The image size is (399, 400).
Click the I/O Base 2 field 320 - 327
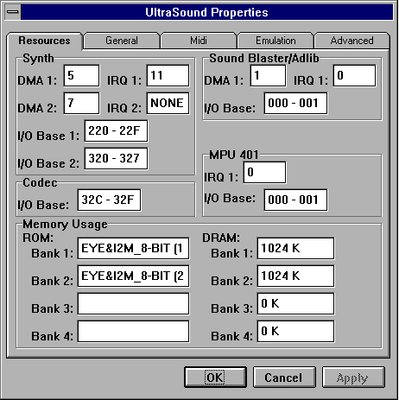(116, 158)
